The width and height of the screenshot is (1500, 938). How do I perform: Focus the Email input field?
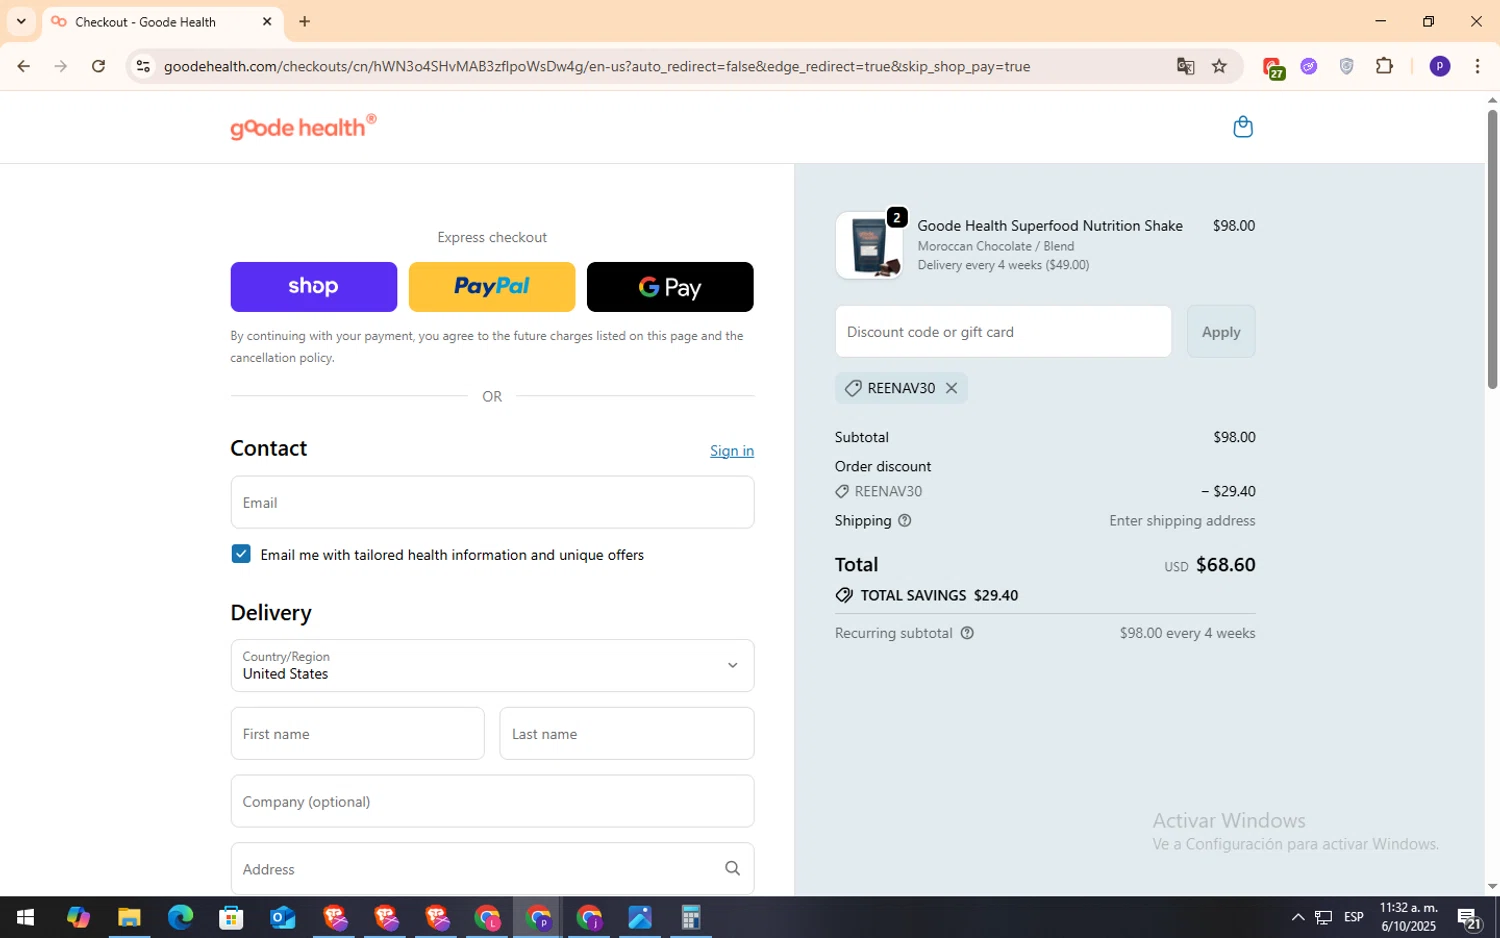click(x=492, y=502)
